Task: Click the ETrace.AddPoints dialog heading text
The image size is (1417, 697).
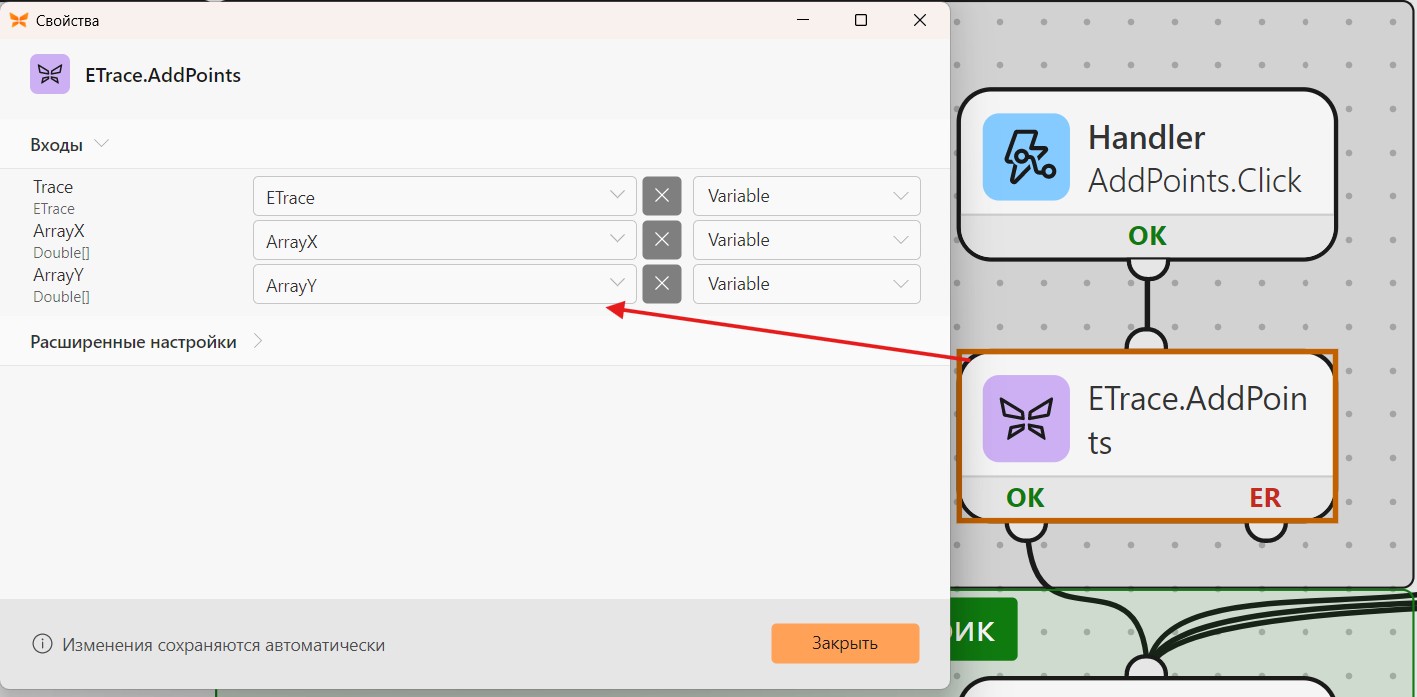Action: pos(163,75)
